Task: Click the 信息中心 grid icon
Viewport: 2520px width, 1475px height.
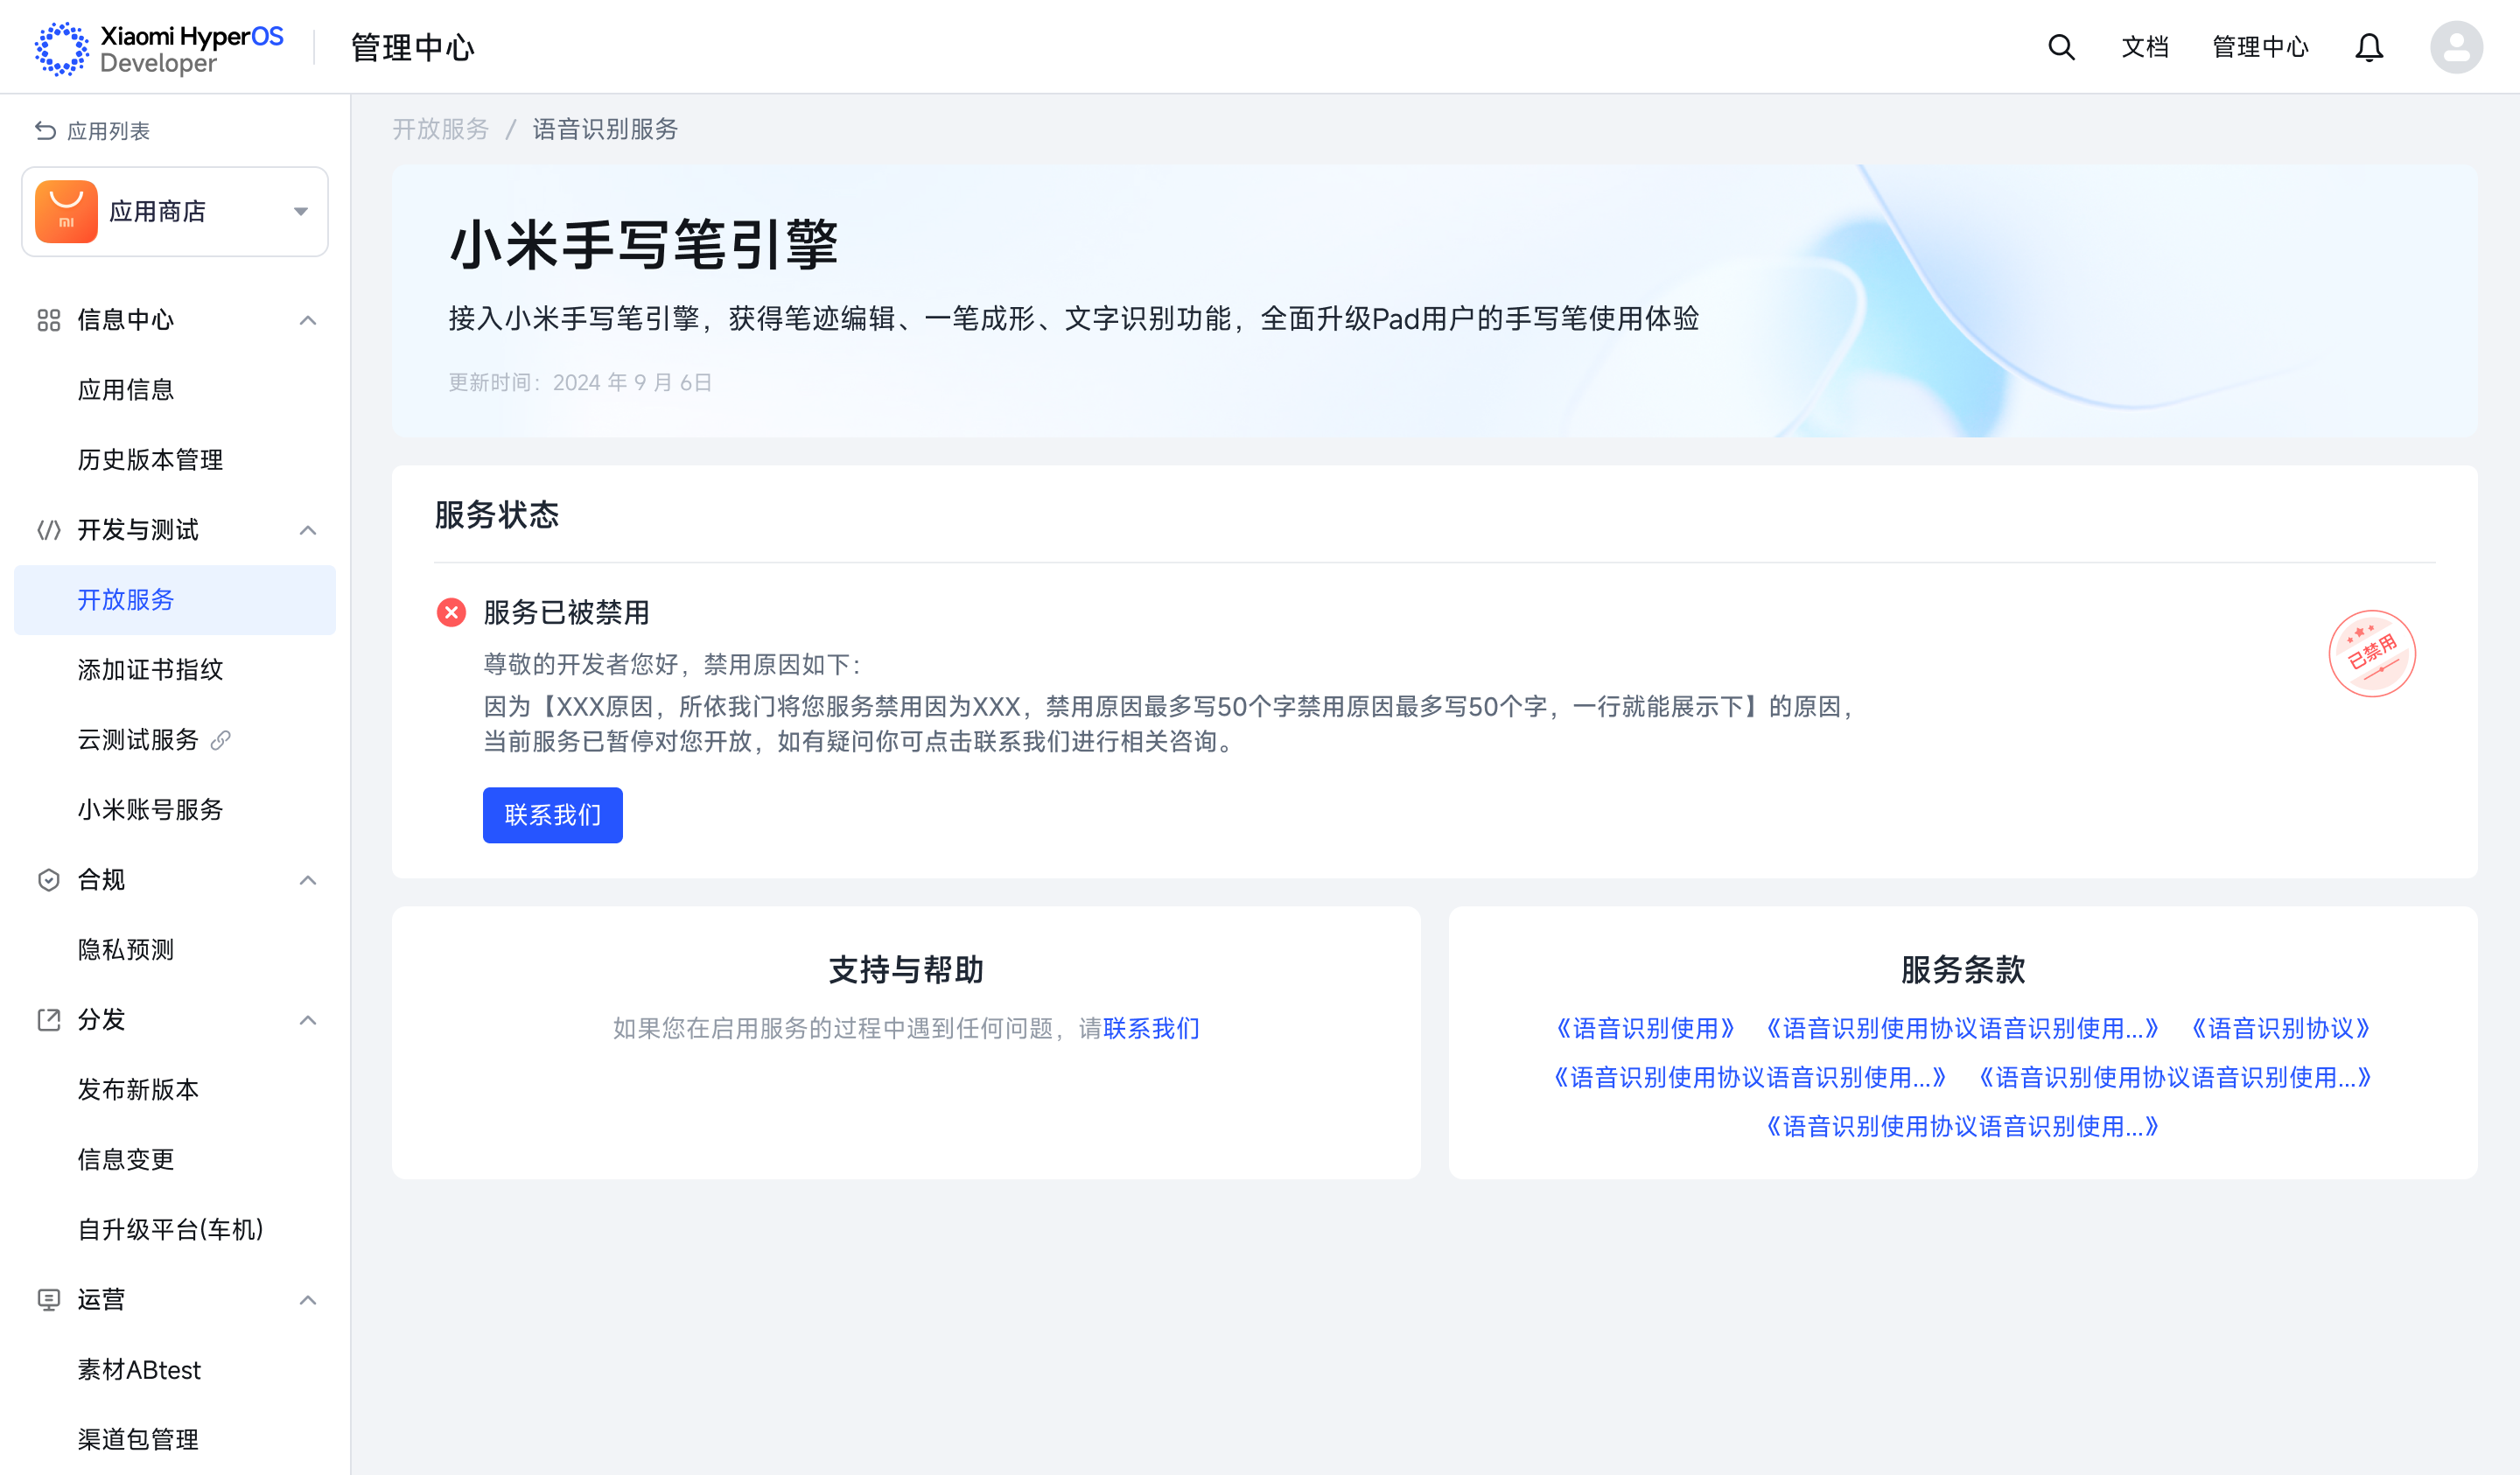Action: point(48,320)
